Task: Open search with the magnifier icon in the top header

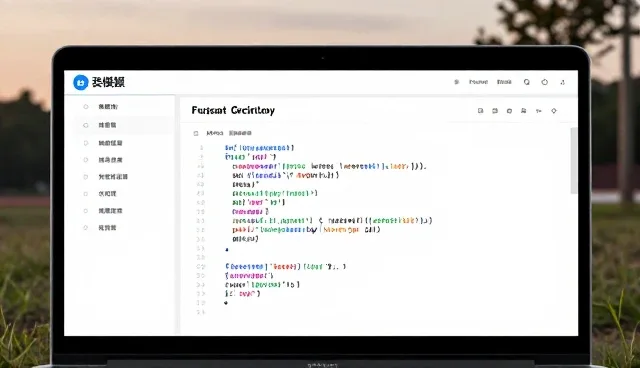Action: 527,82
